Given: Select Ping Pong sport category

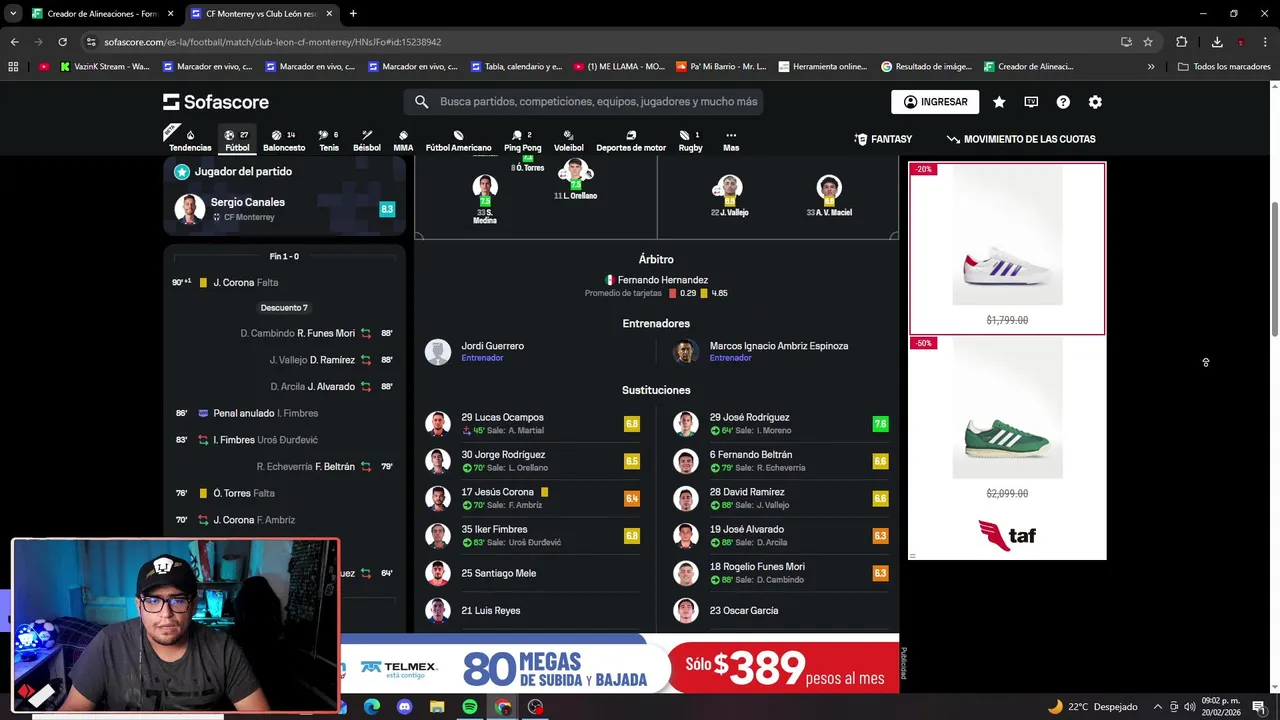Looking at the screenshot, I should click(x=522, y=141).
